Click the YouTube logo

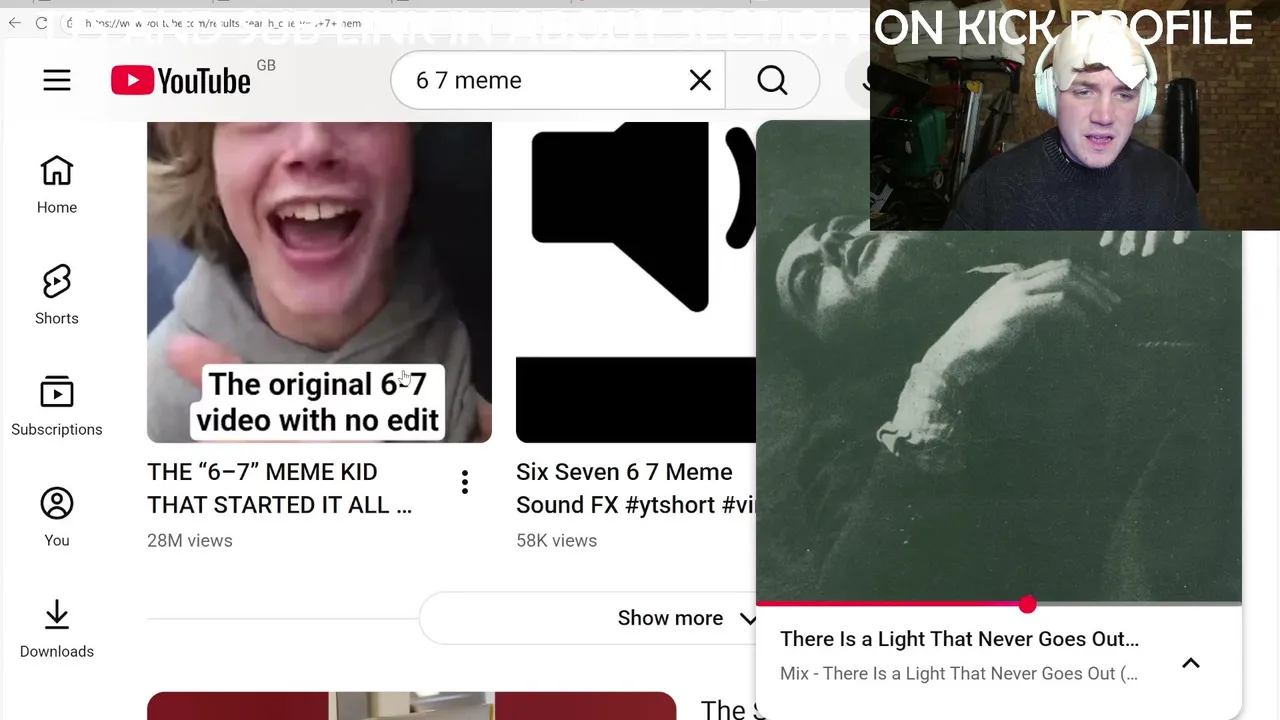coord(181,81)
